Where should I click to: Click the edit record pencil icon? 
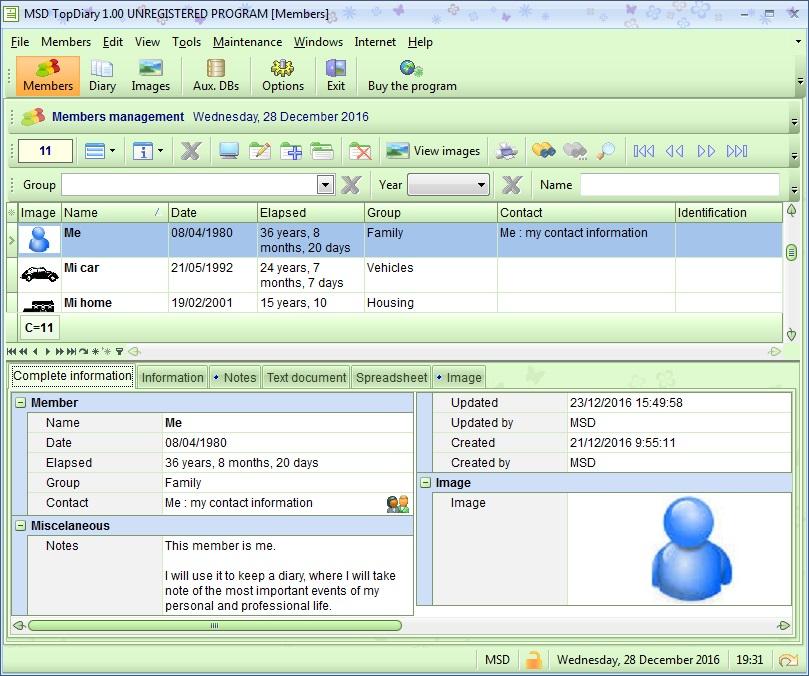point(260,151)
